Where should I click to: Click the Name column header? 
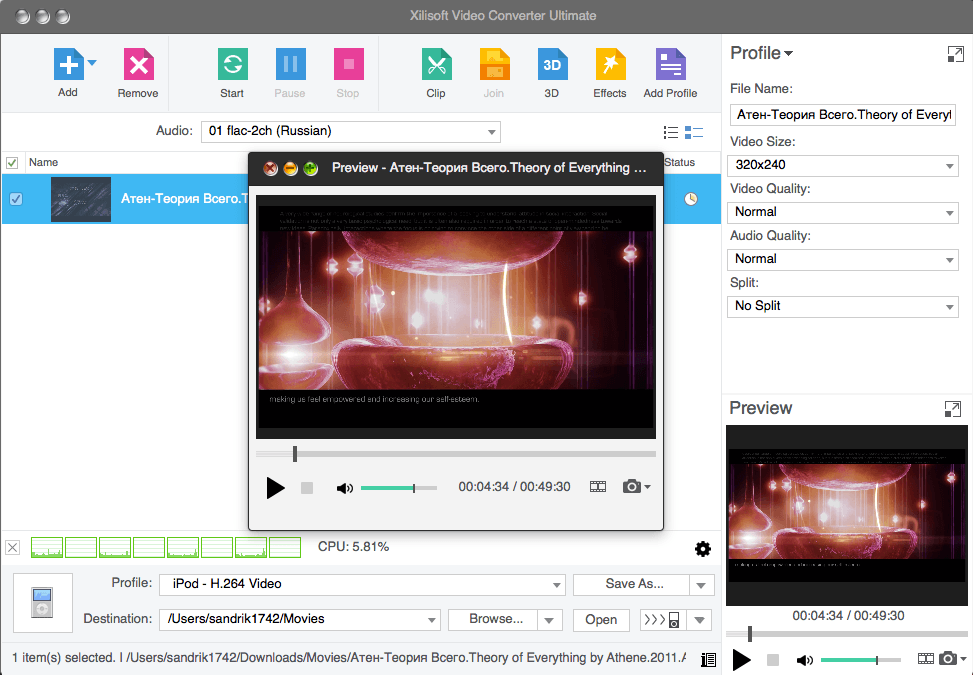point(43,162)
